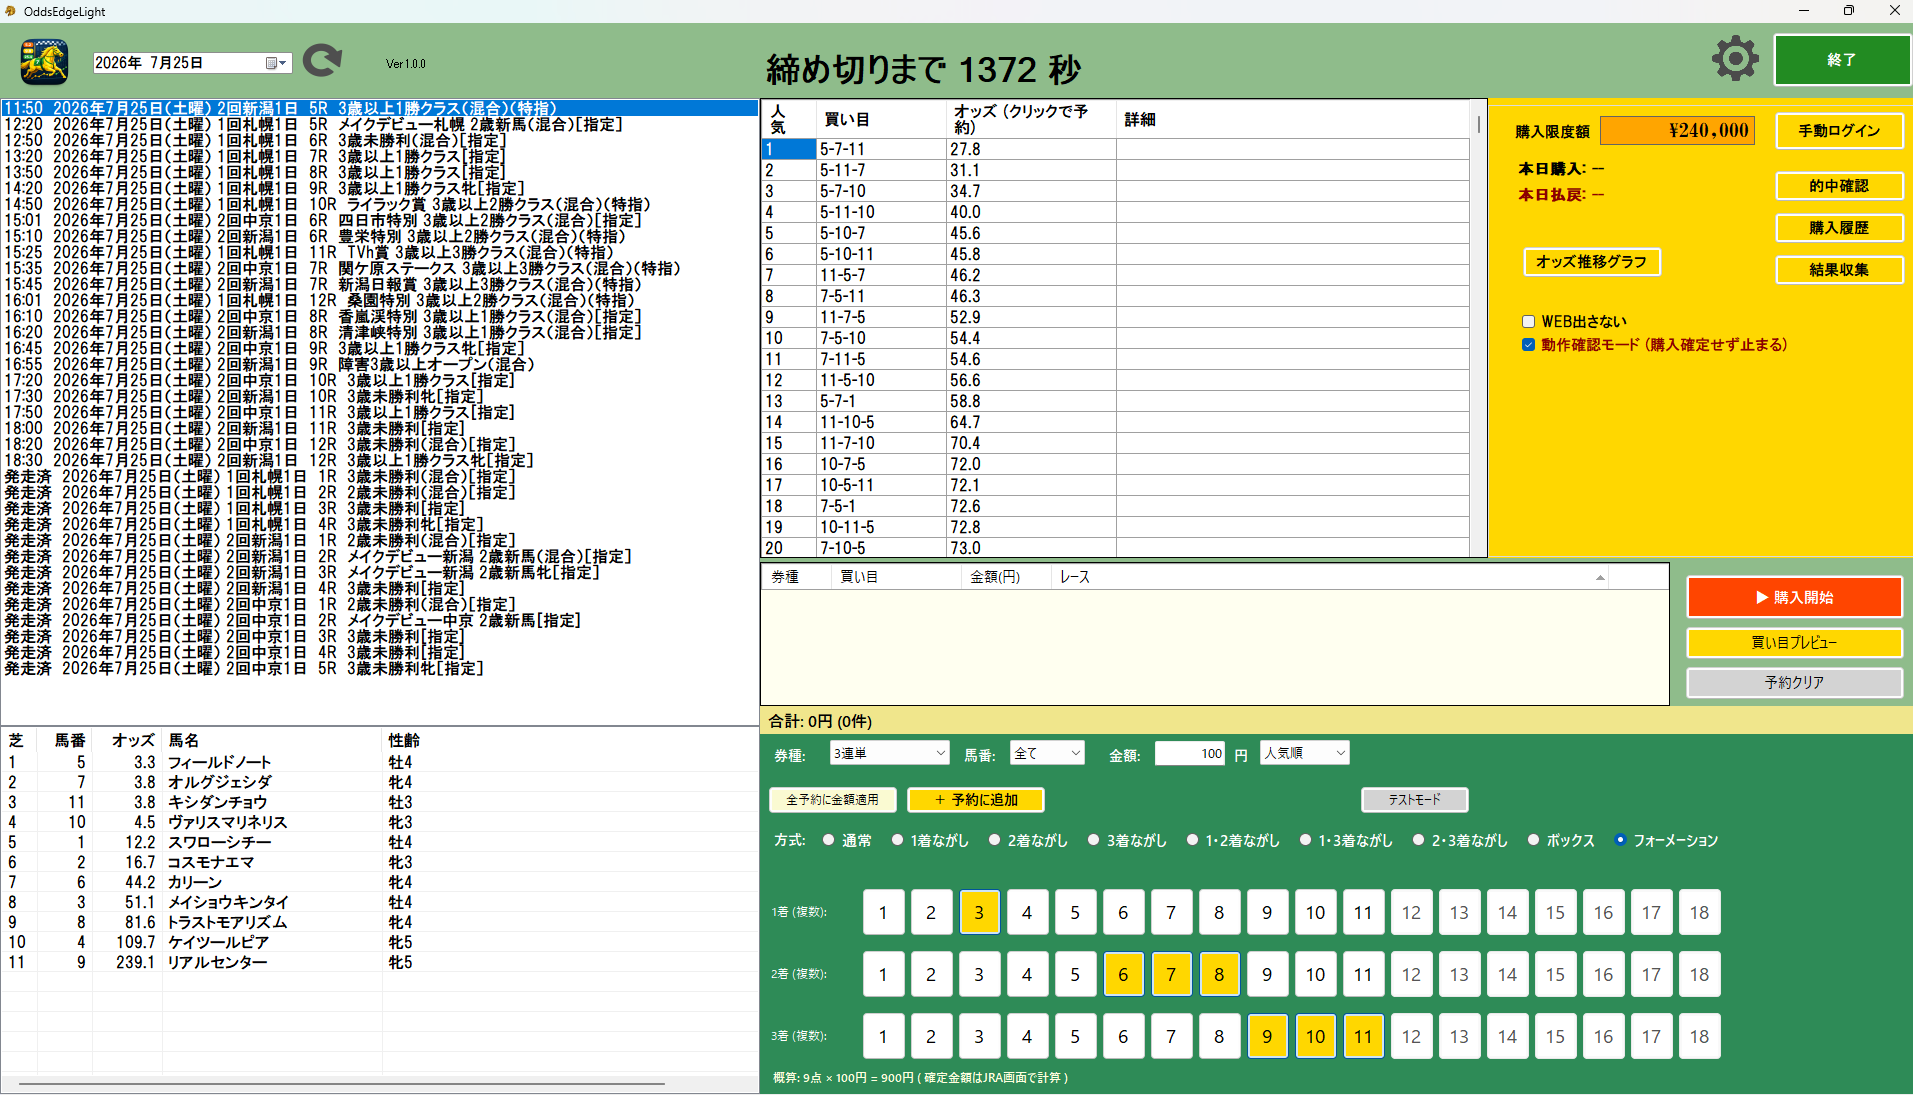This screenshot has width=1913, height=1095.
Task: Click the テストモード button
Action: (x=1414, y=800)
